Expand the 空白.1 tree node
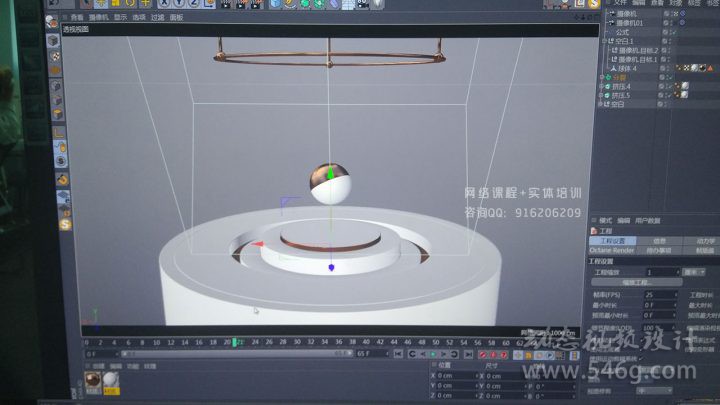The image size is (720, 405). click(x=604, y=41)
